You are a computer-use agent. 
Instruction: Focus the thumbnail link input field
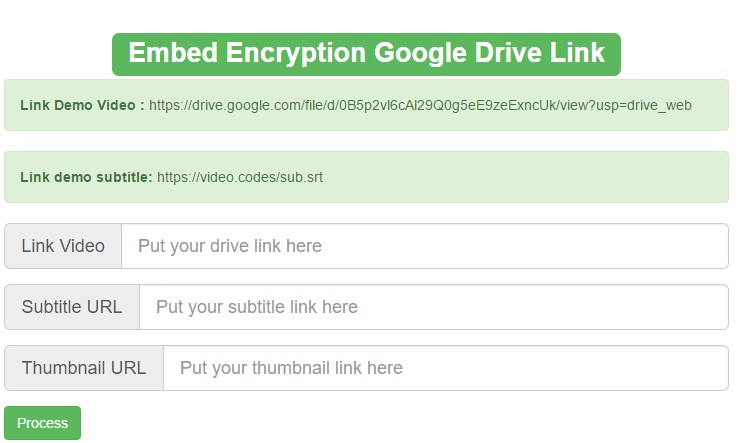(445, 368)
